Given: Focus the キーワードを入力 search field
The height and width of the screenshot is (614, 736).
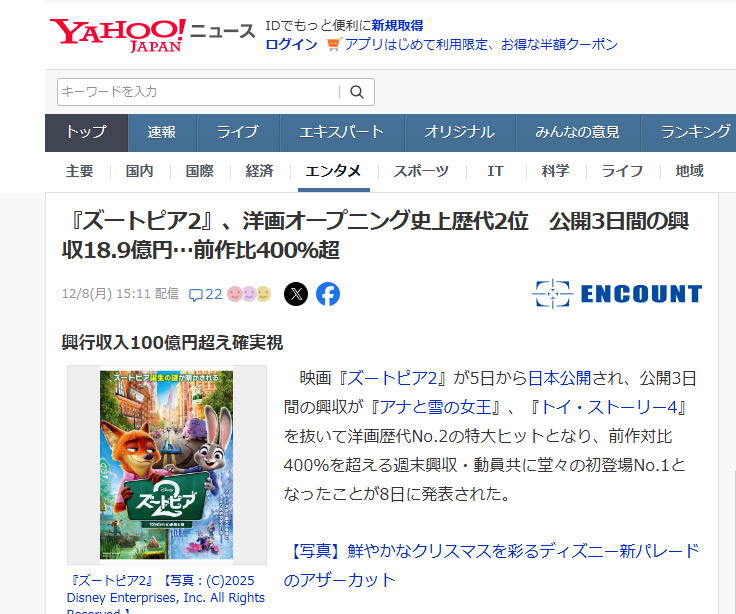Looking at the screenshot, I should [x=198, y=92].
